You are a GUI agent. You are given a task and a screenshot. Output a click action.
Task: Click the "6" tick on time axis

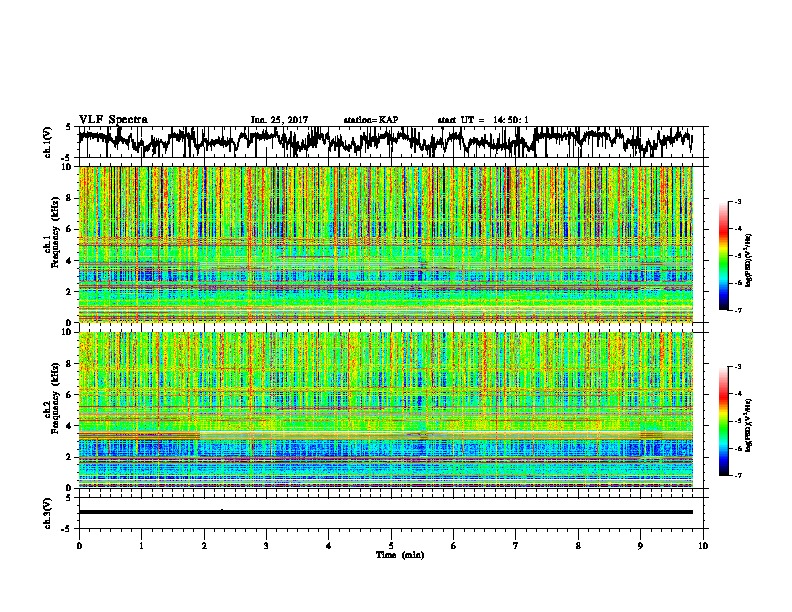(x=454, y=546)
